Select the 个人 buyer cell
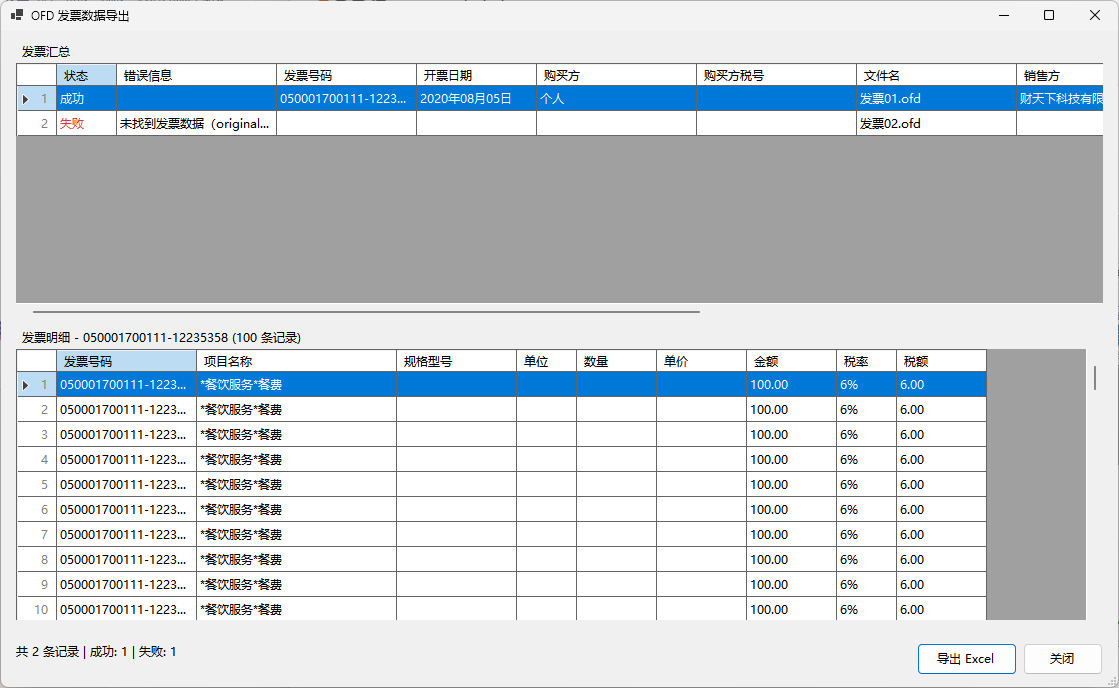Viewport: 1119px width, 688px height. [616, 98]
